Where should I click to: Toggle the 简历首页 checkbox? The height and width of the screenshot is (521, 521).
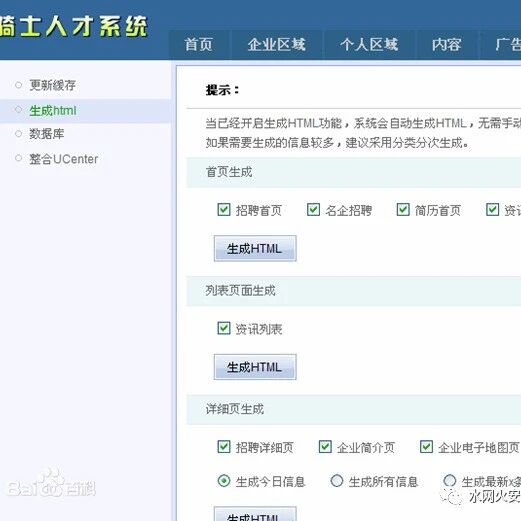[x=403, y=210]
